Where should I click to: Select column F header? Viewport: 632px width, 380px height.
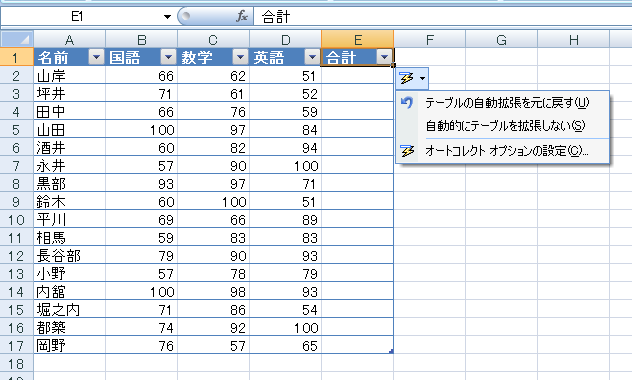(430, 39)
